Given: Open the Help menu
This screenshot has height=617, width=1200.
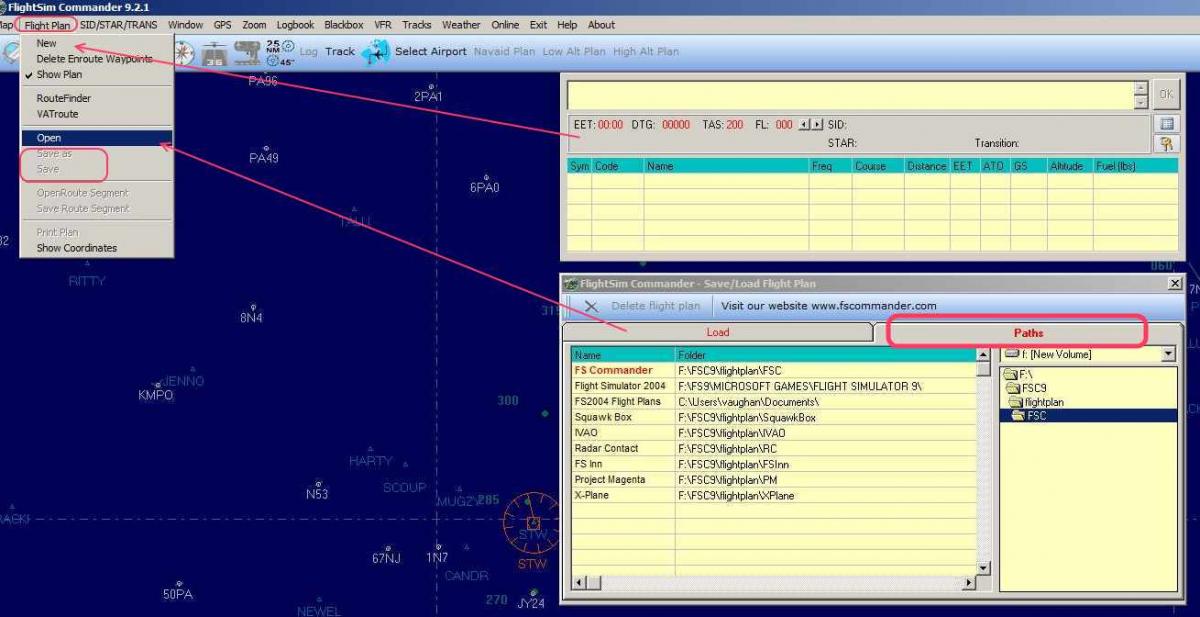Looking at the screenshot, I should [x=567, y=25].
